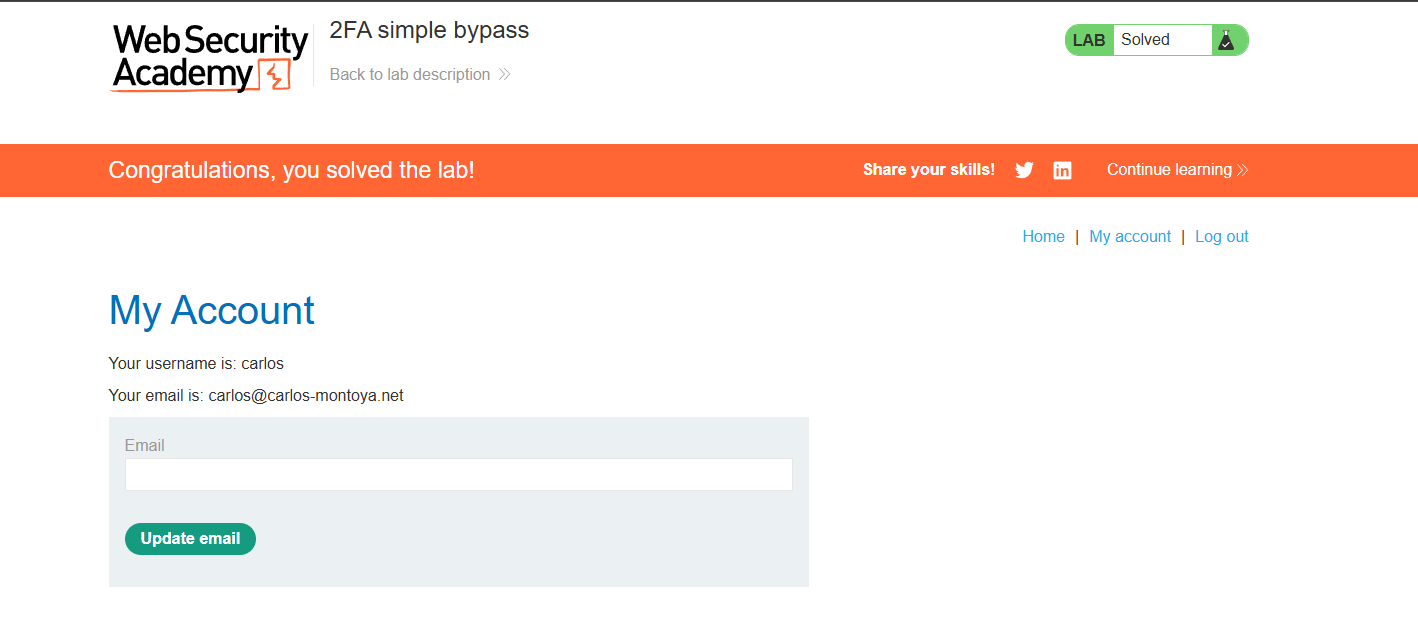The height and width of the screenshot is (618, 1418).
Task: Share on LinkedIn via its icon
Action: tap(1062, 170)
